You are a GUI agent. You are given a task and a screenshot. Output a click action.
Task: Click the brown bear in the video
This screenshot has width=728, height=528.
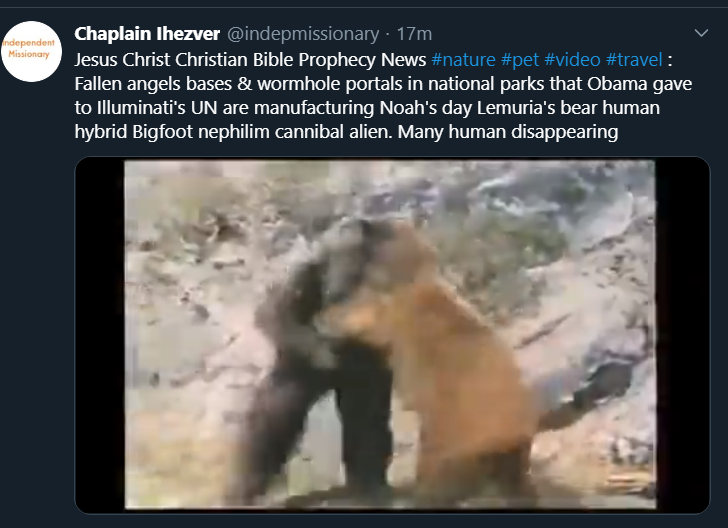click(446, 362)
